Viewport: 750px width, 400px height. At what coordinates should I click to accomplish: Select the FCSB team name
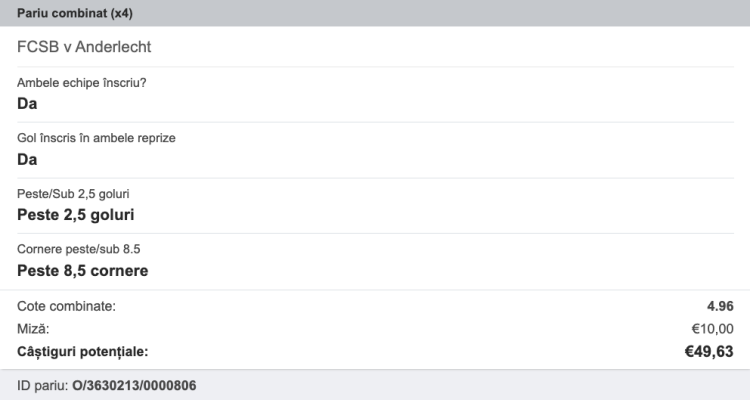pos(38,47)
